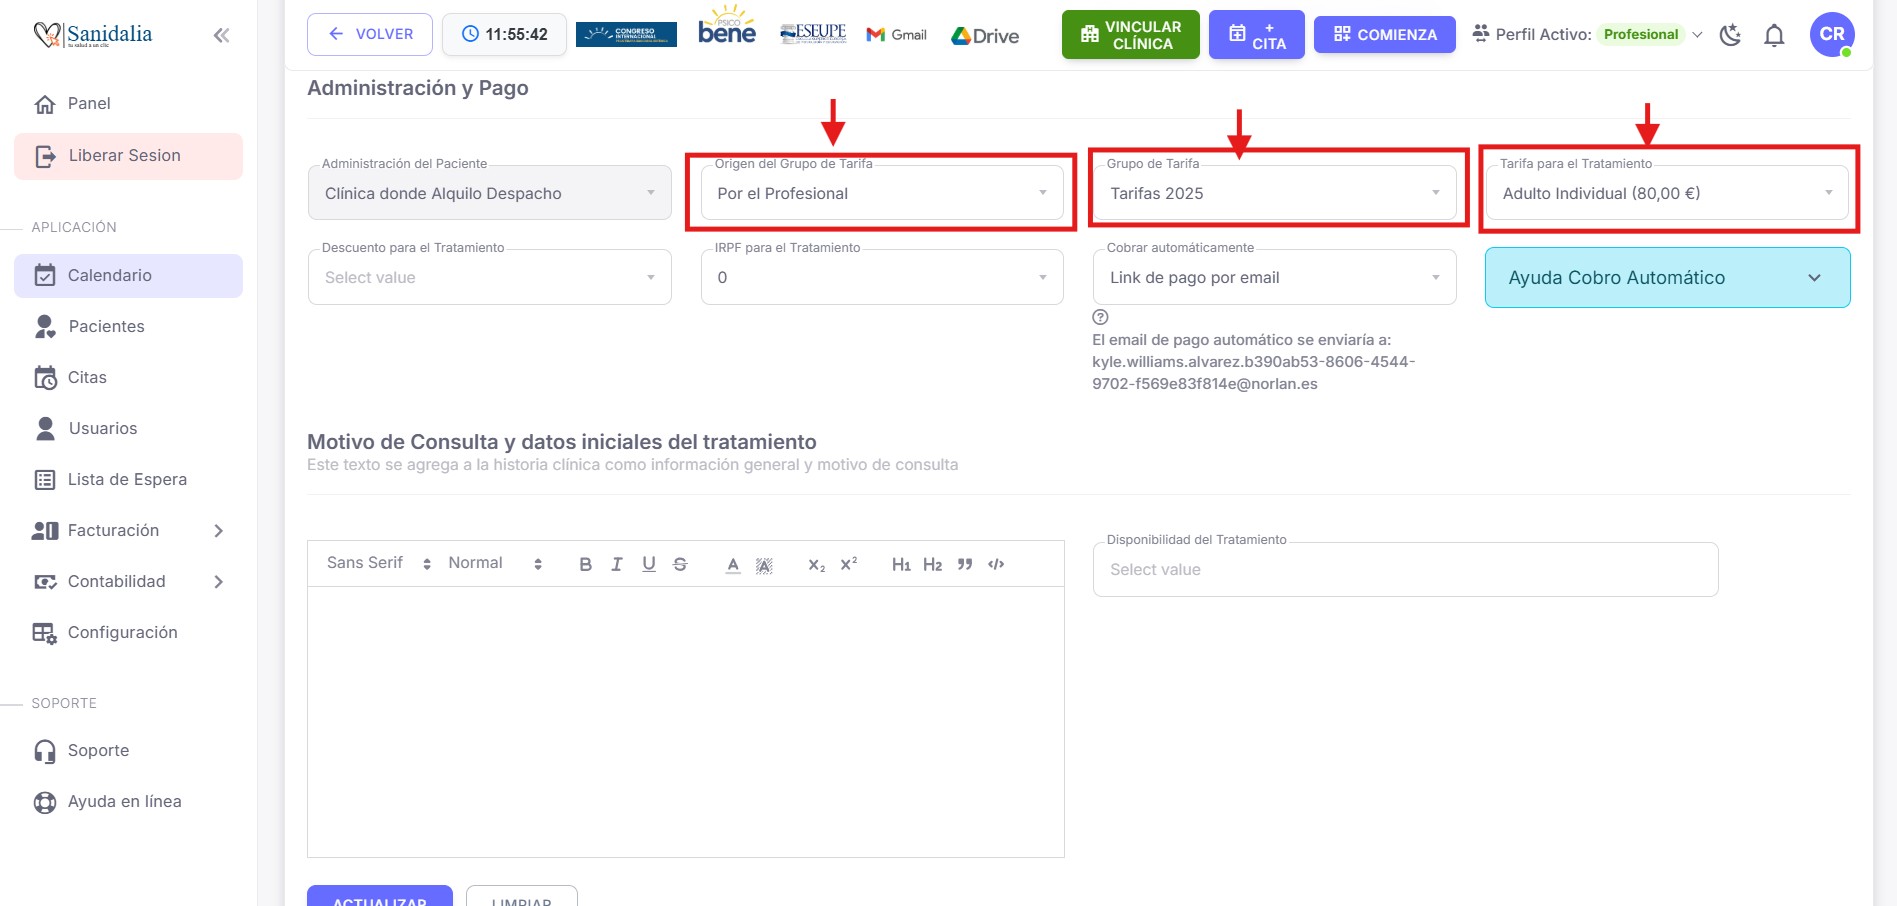Click help question mark under Cobrar automáticamente
This screenshot has width=1897, height=906.
pos(1100,317)
